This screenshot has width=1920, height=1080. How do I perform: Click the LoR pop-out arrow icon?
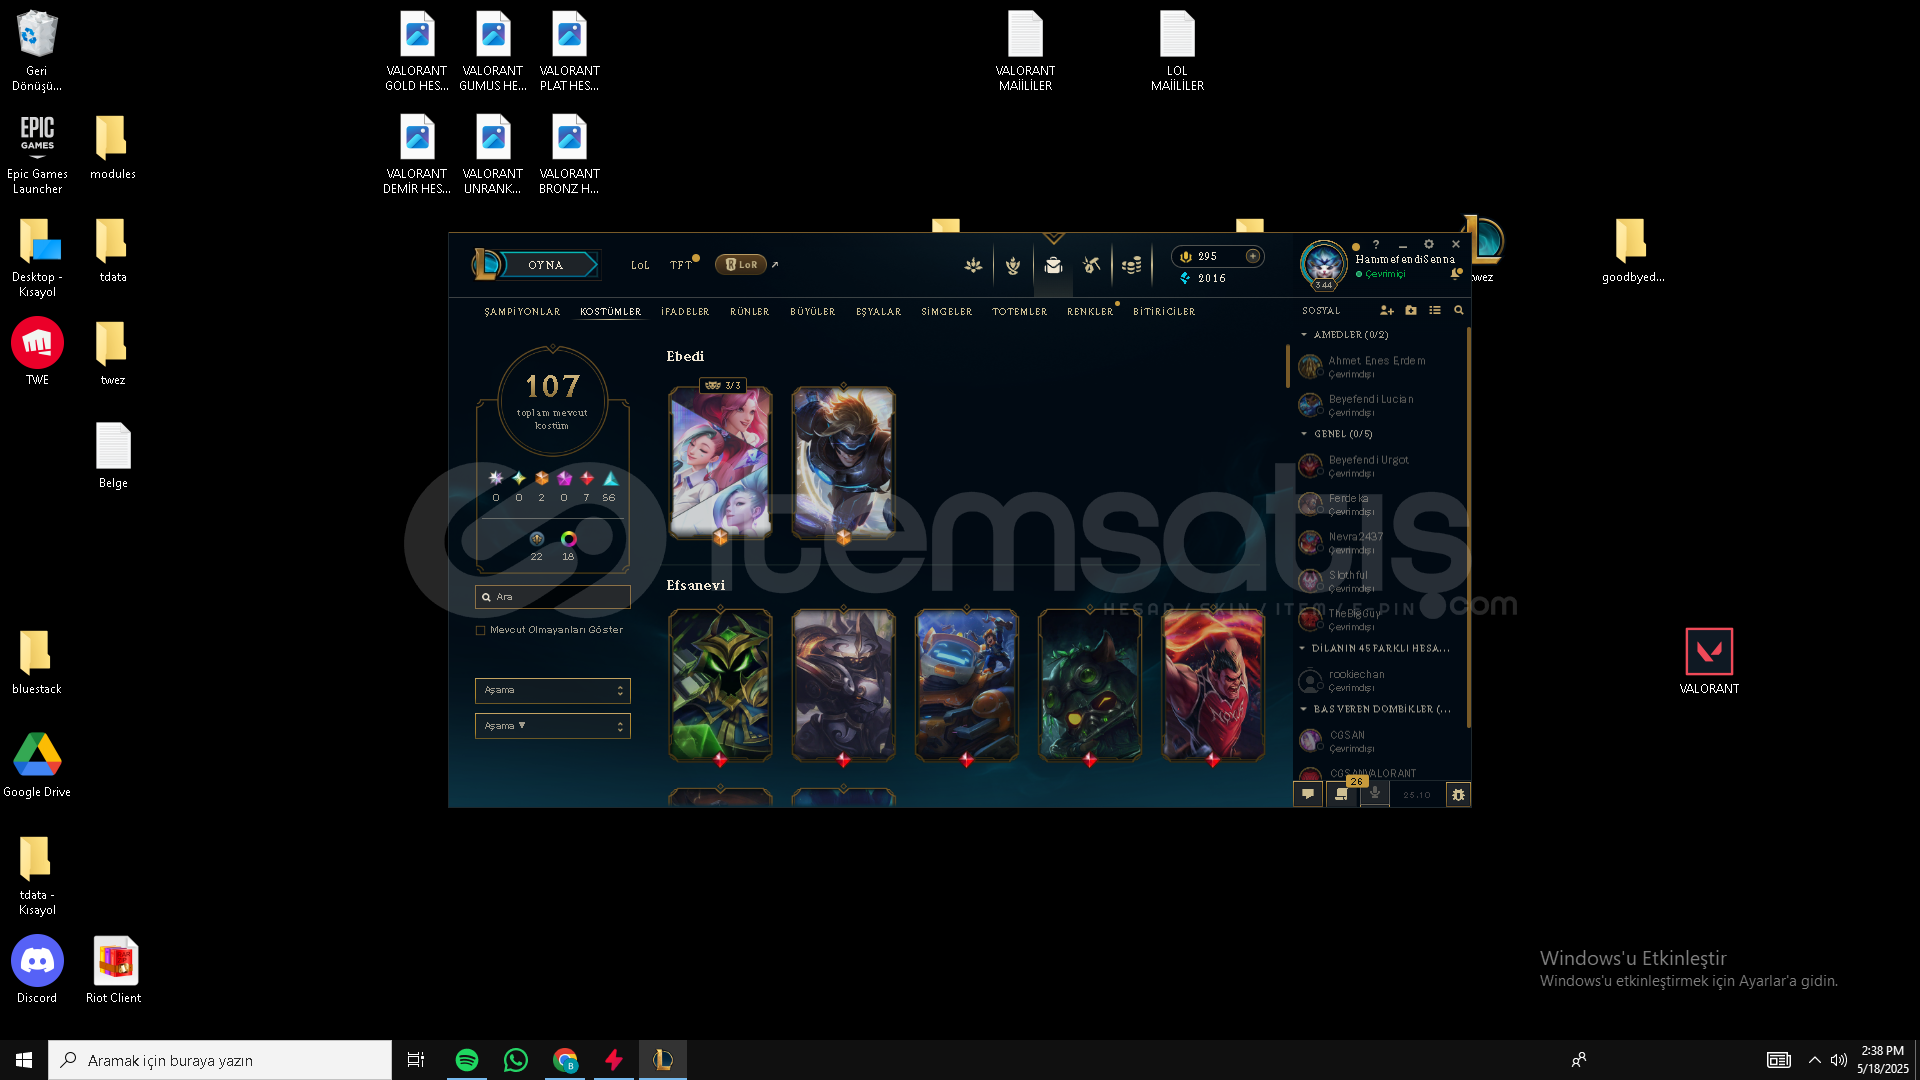coord(775,265)
